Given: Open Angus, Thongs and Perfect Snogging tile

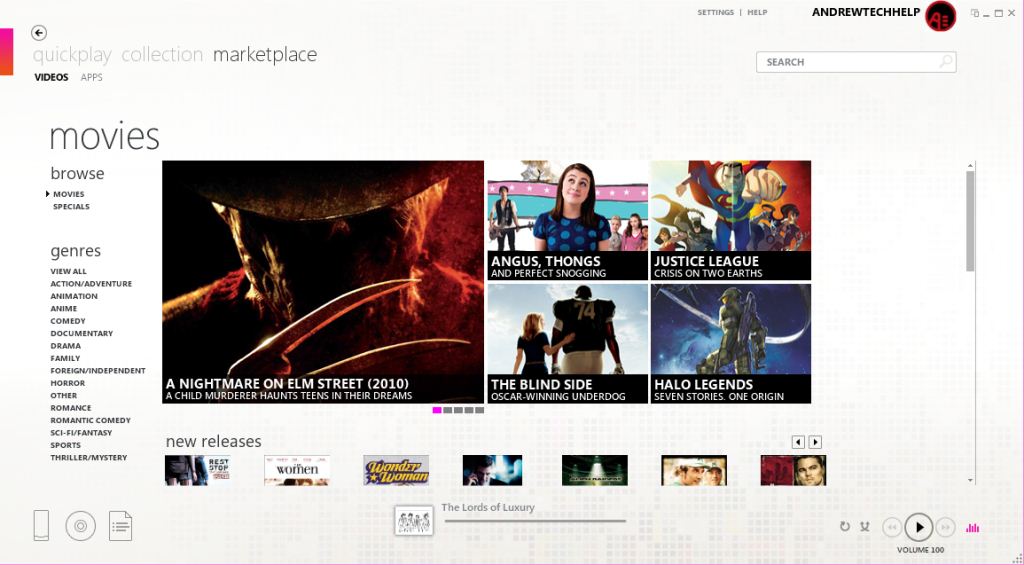Looking at the screenshot, I should (568, 220).
